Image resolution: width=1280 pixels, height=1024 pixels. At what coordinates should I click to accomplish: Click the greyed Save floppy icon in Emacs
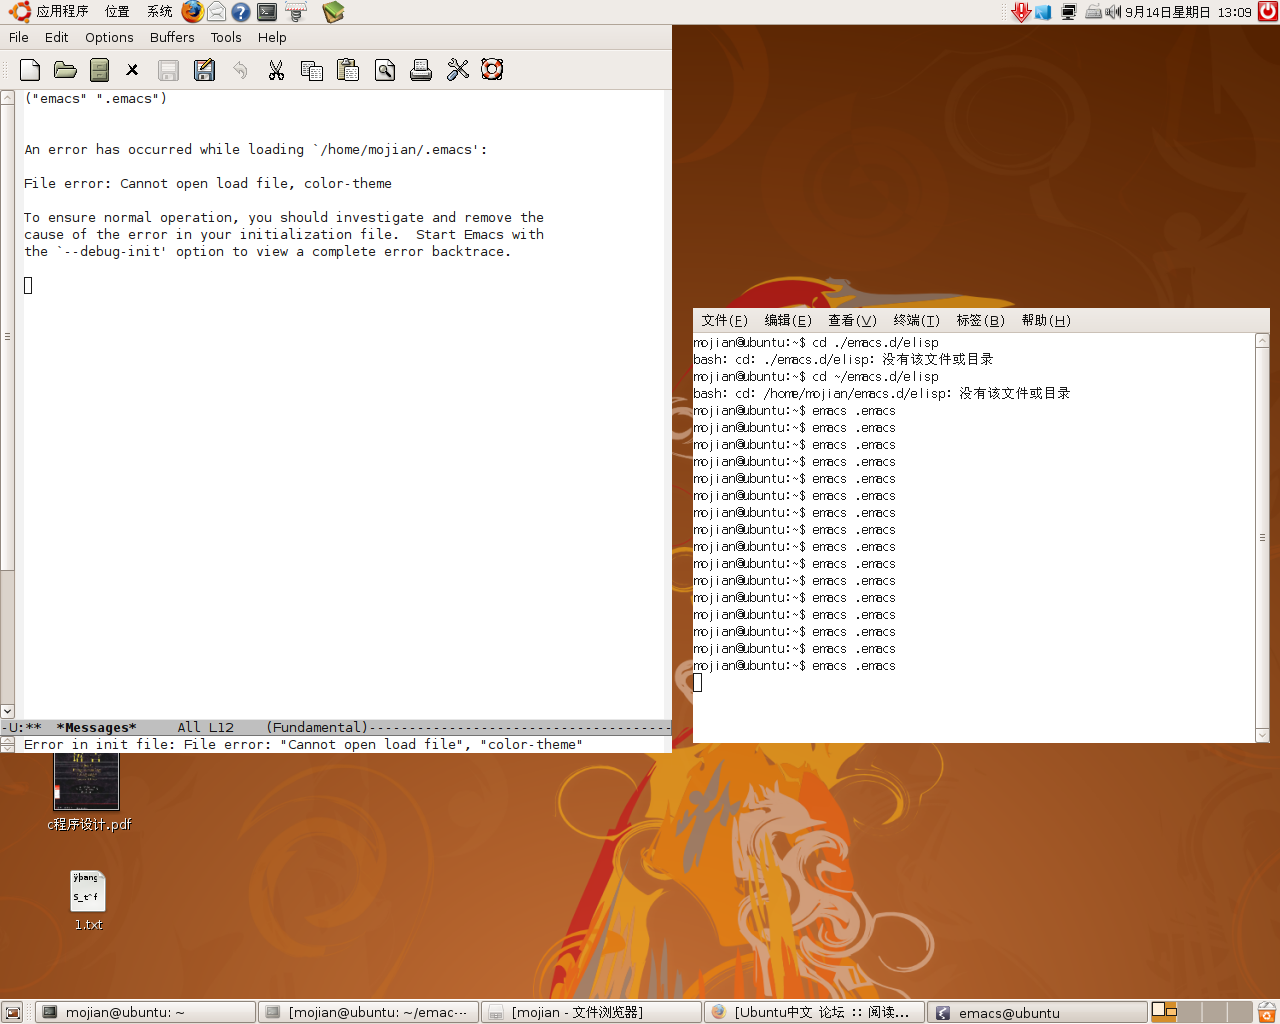pos(168,70)
